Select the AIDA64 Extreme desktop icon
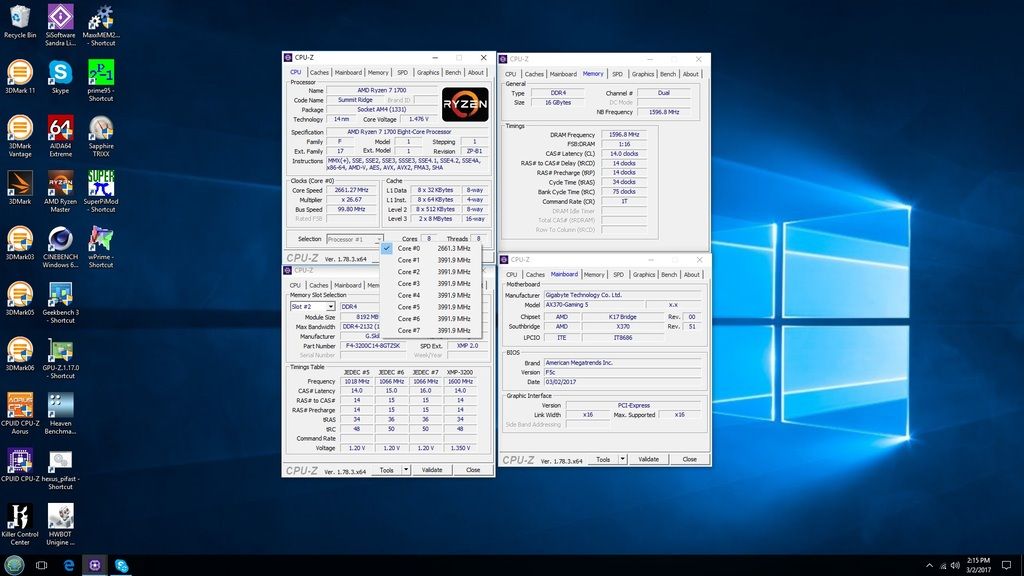Viewport: 1024px width, 576px height. pos(60,136)
